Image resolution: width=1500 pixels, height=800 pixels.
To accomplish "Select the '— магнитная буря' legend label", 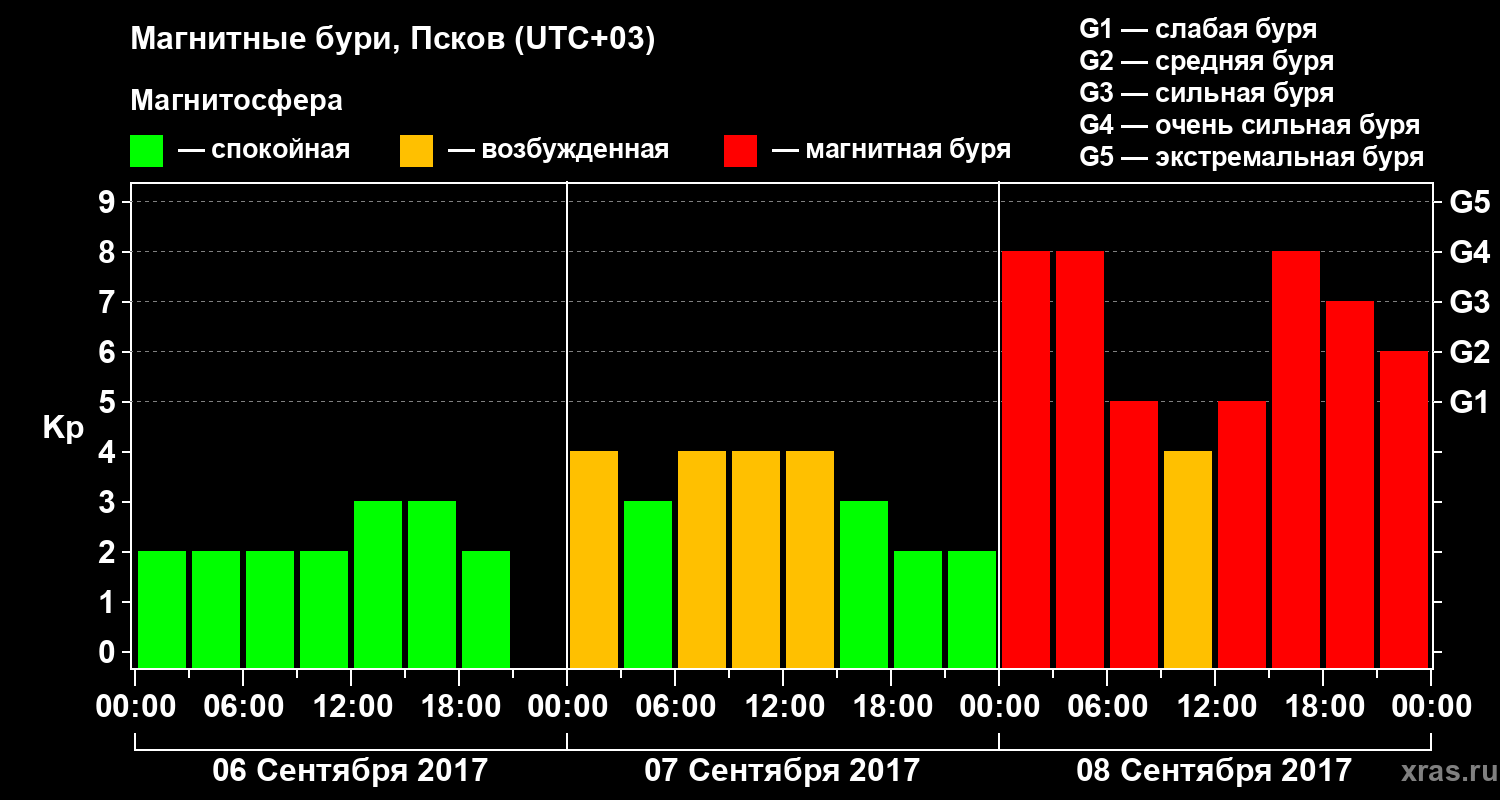I will (891, 150).
